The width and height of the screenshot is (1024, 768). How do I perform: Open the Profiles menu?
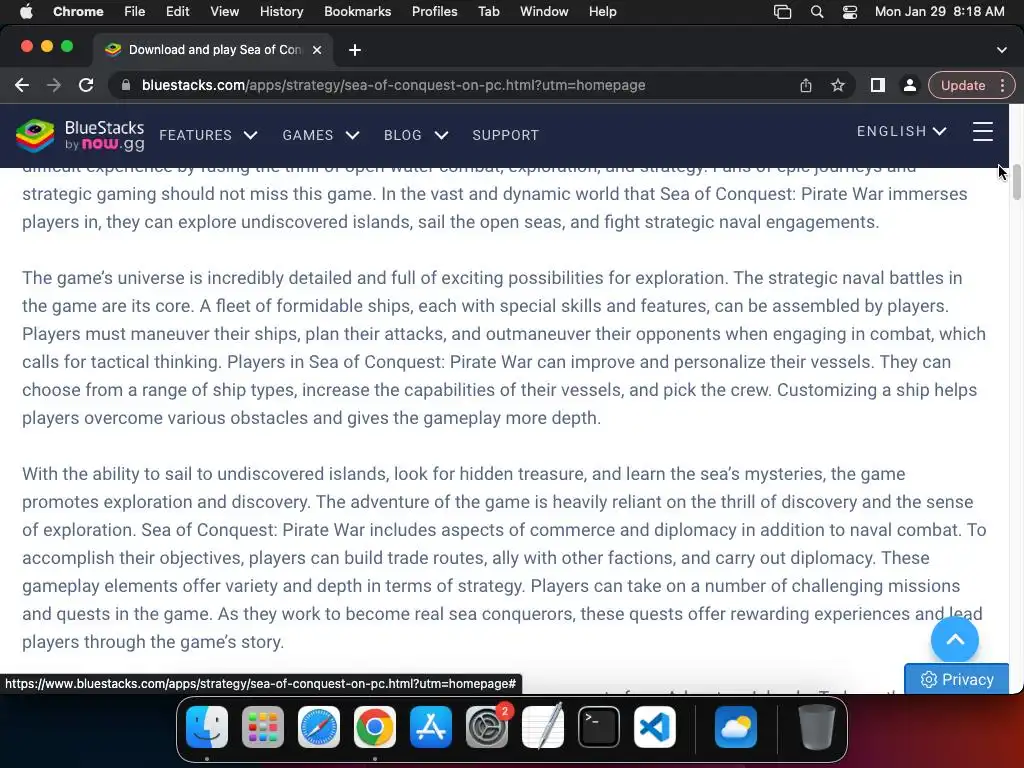pyautogui.click(x=434, y=12)
